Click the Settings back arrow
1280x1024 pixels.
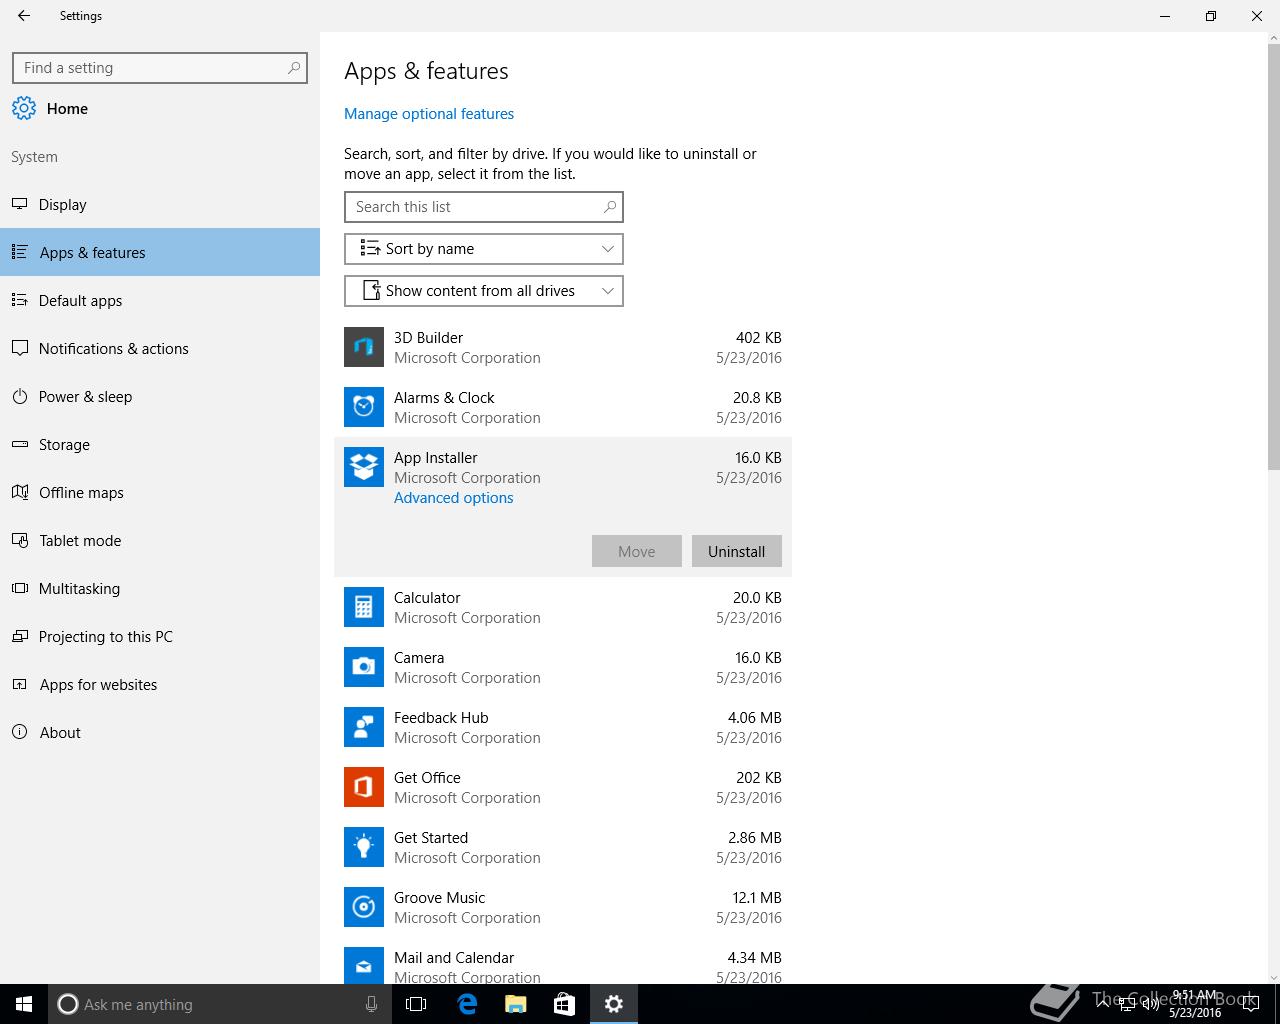[x=24, y=16]
